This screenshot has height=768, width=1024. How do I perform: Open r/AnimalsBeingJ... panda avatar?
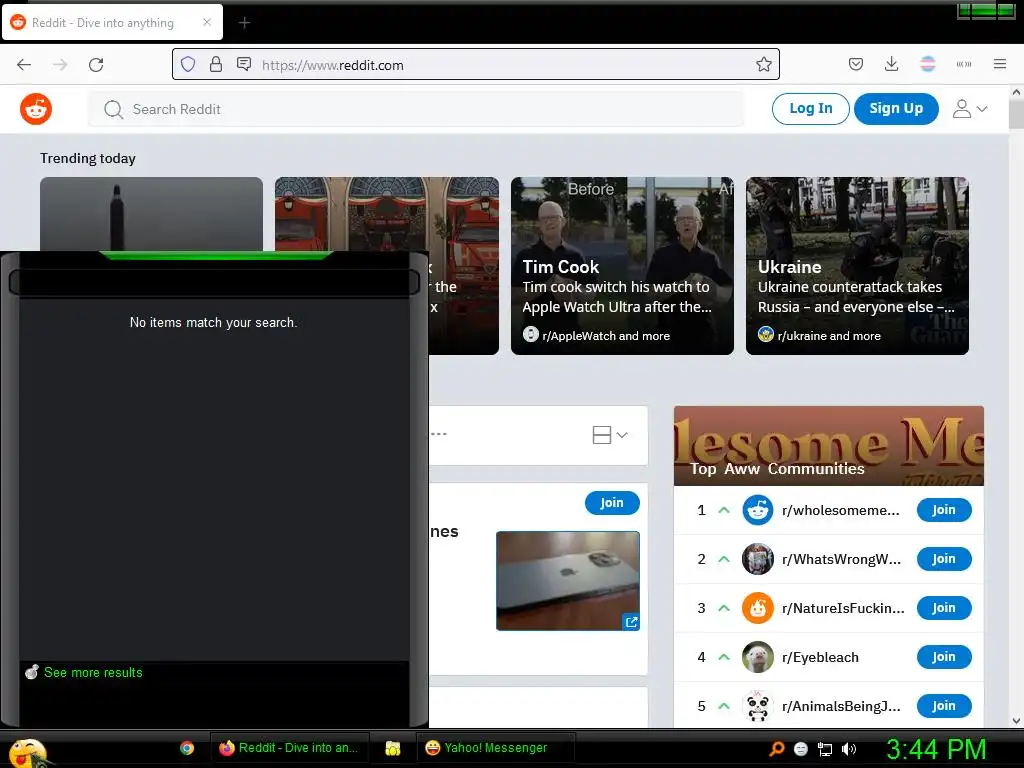[x=758, y=706]
